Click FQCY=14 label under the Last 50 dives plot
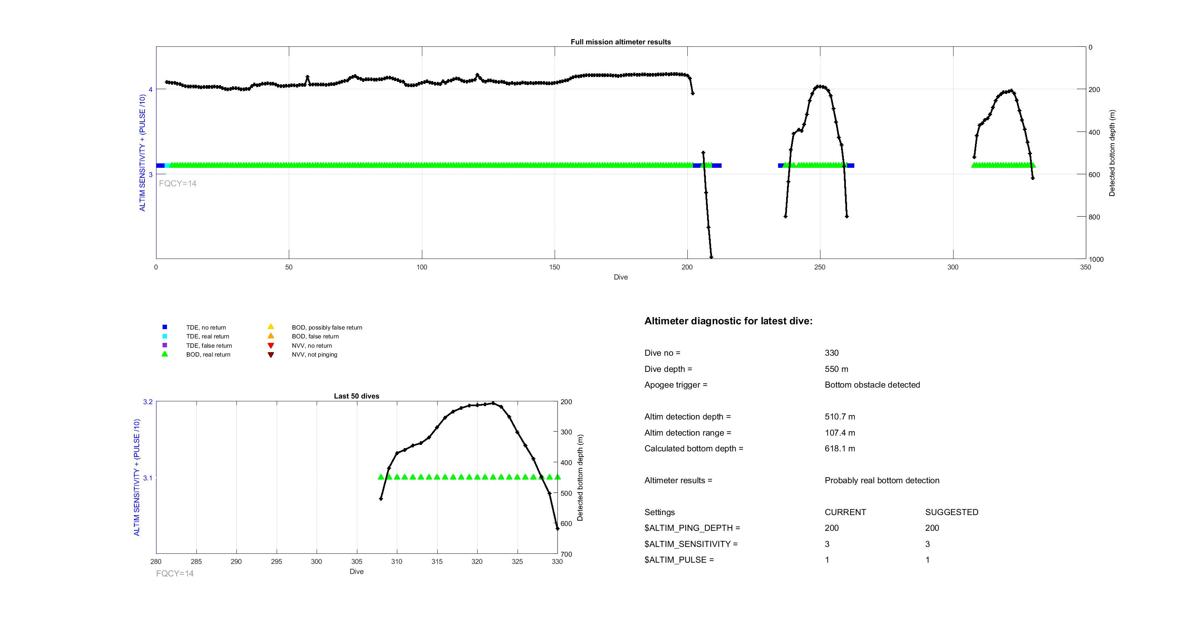Viewport: 1200px width, 622px height. [x=175, y=573]
